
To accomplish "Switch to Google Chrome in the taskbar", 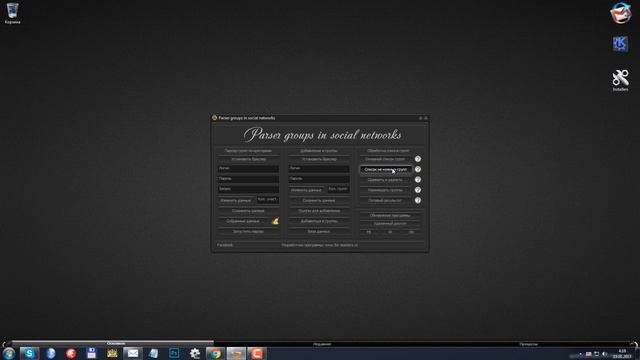I will [x=215, y=353].
